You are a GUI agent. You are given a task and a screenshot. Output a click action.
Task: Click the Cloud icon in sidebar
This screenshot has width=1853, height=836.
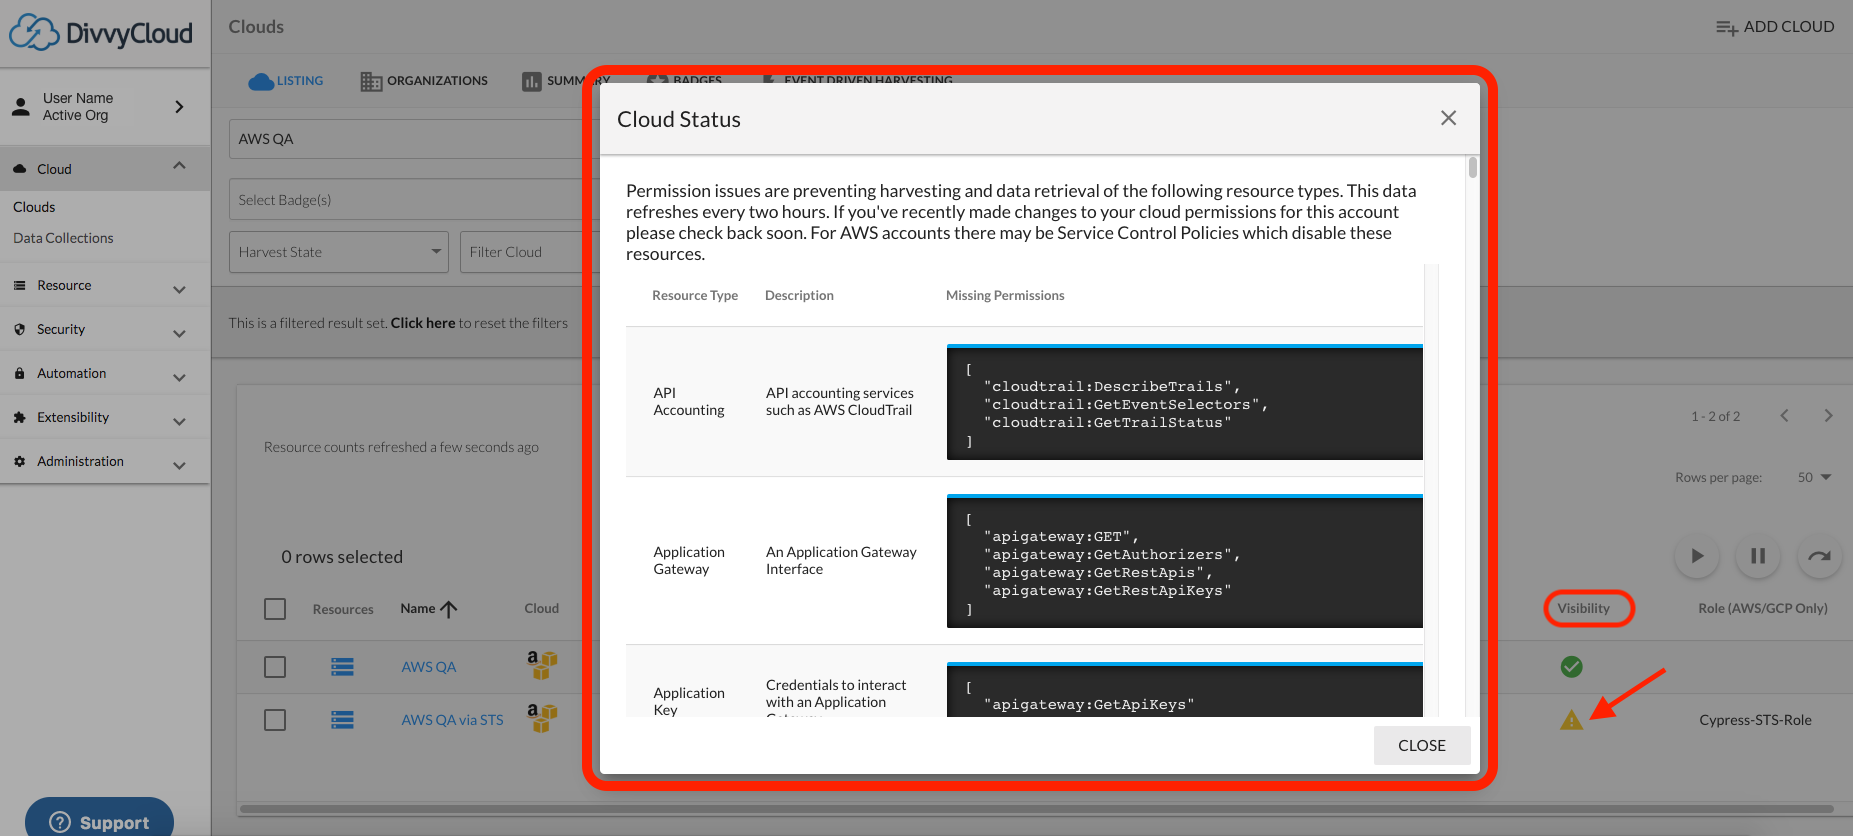coord(19,169)
